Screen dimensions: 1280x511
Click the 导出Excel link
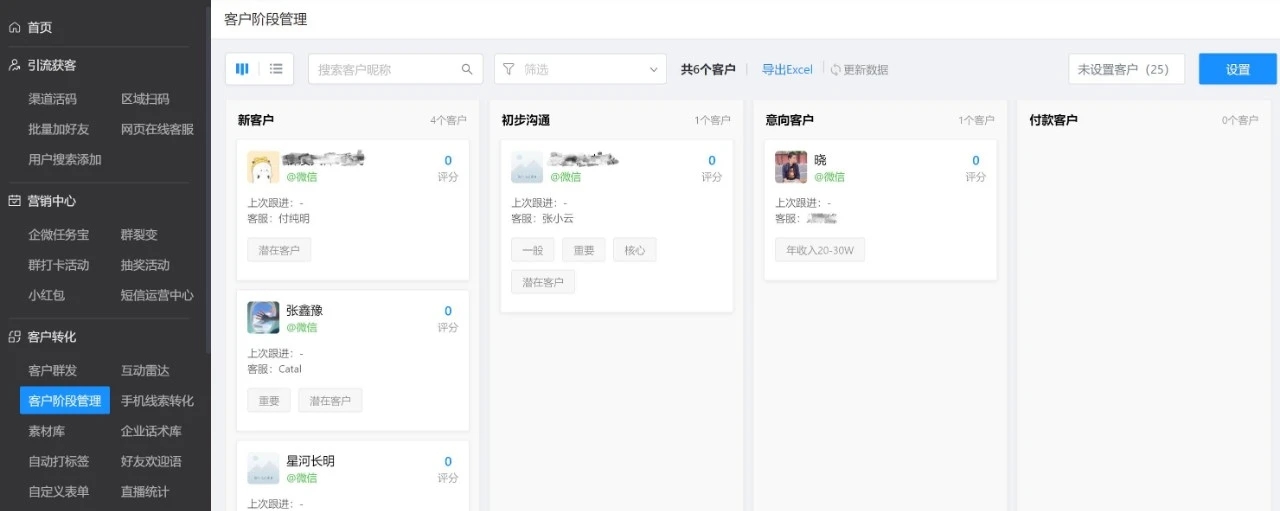pyautogui.click(x=787, y=70)
